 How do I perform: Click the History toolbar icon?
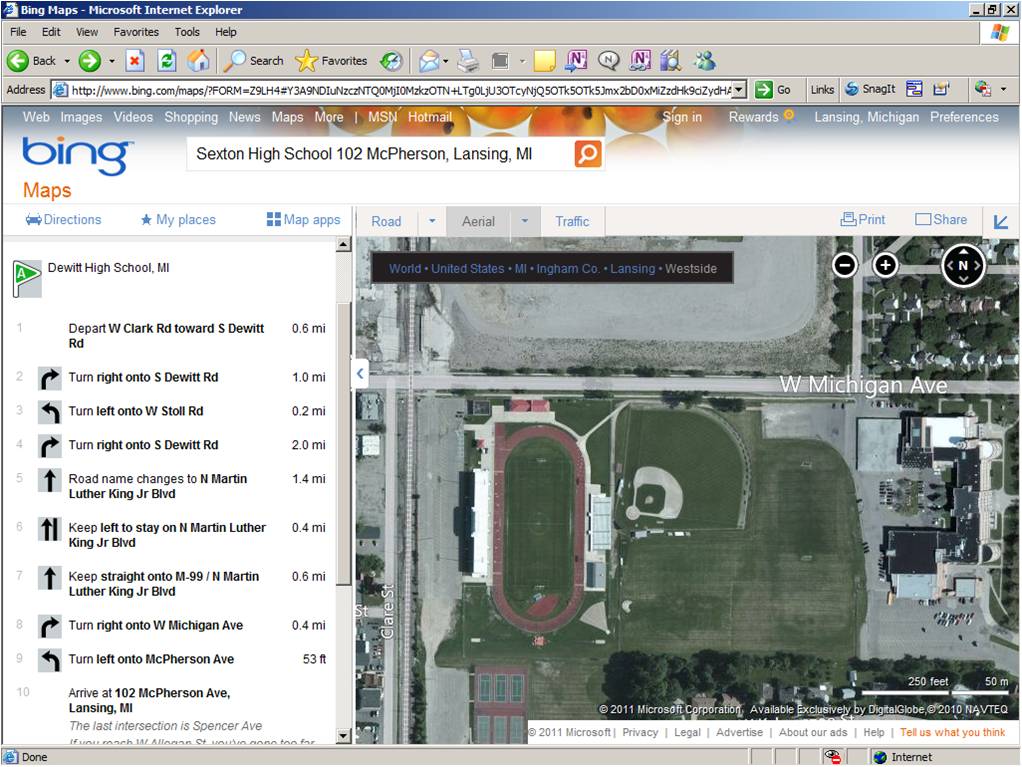[391, 61]
